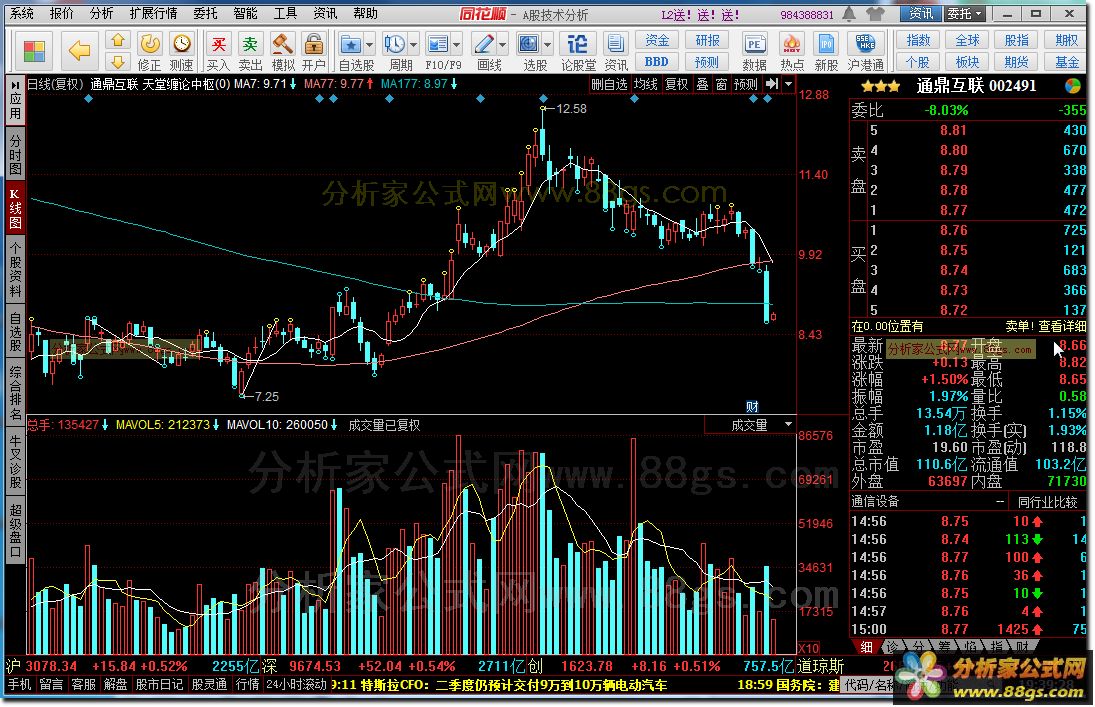1095x707 pixels.
Task: Select the 画线 drawing pencil tool
Action: (x=483, y=45)
